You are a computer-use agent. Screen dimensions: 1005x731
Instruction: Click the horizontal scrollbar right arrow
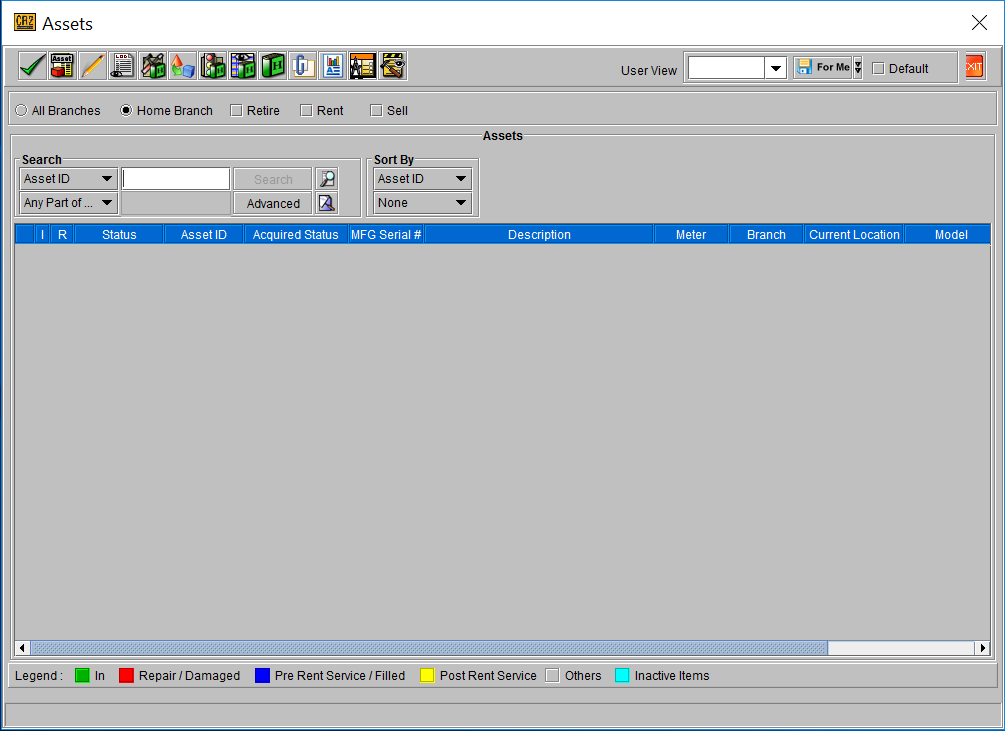(x=983, y=648)
